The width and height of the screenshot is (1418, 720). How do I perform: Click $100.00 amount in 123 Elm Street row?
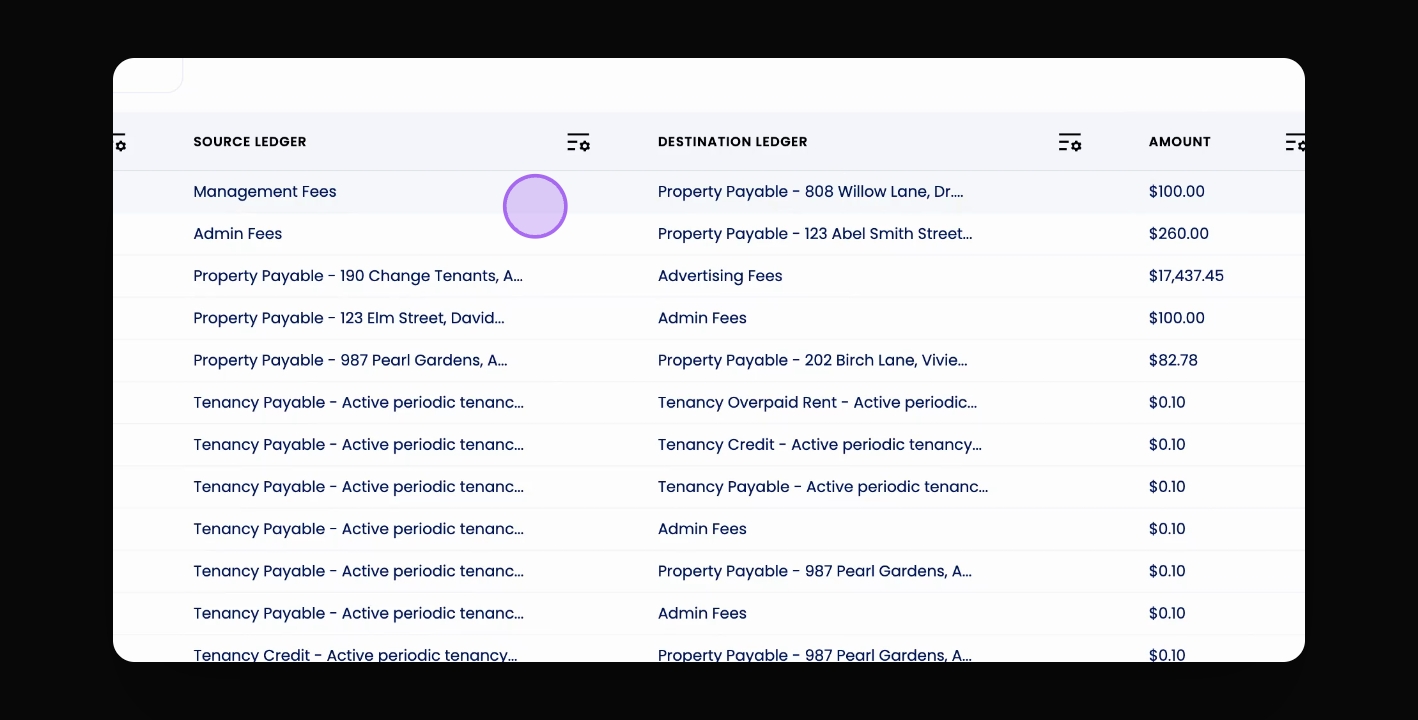(x=1177, y=318)
